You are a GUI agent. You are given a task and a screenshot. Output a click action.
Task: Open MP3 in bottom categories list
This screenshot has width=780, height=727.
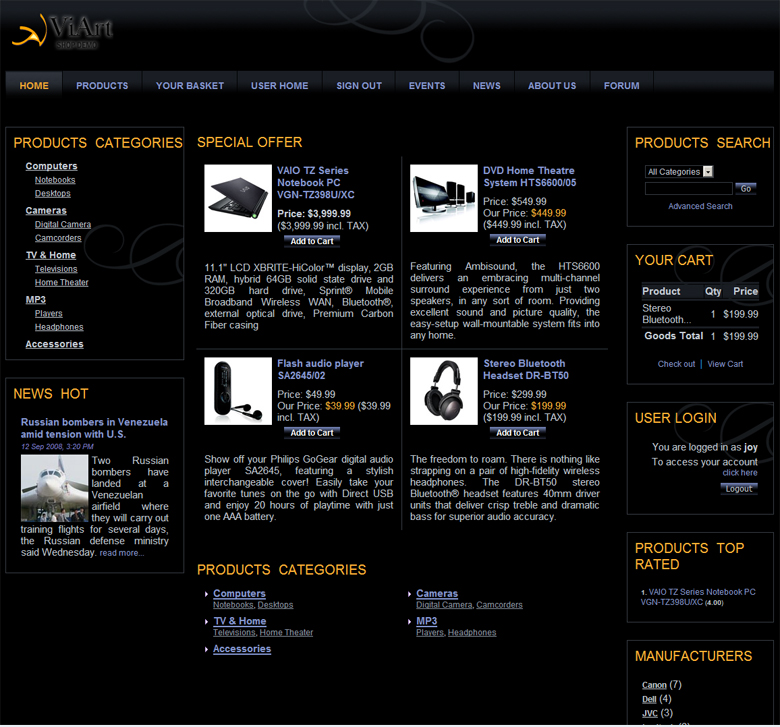426,621
